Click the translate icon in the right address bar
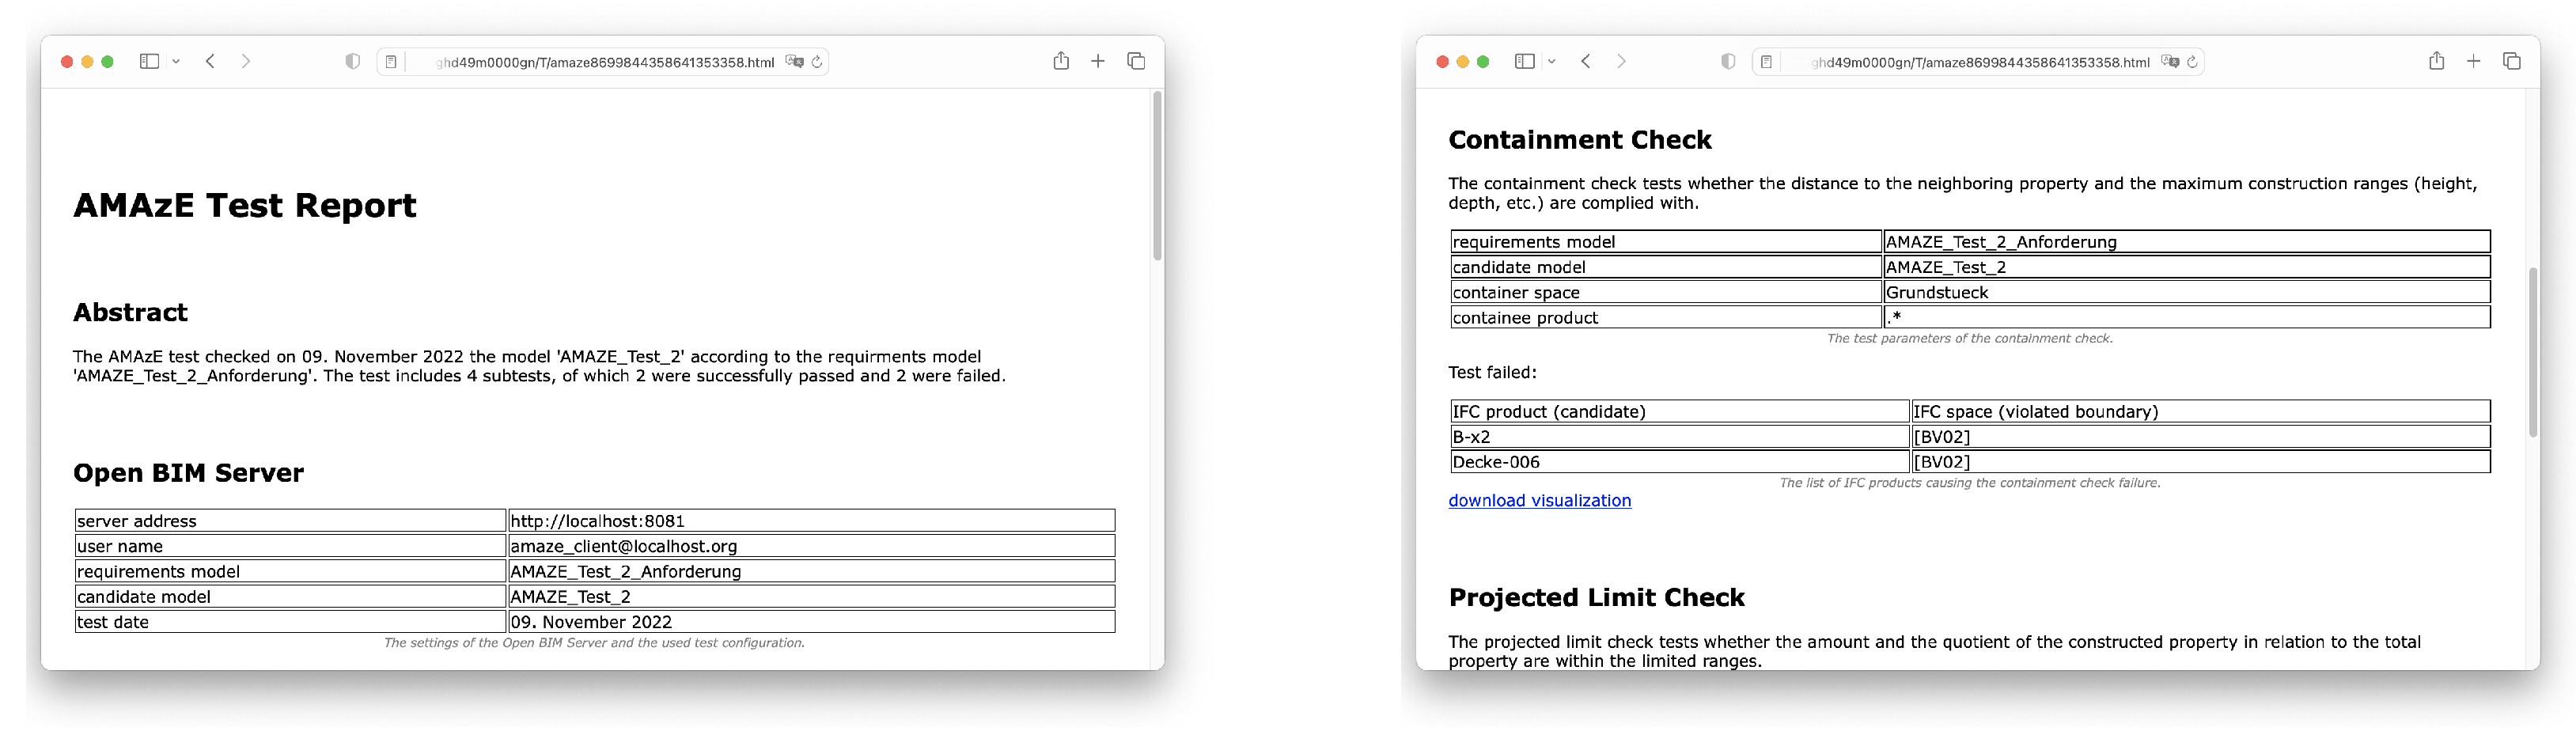This screenshot has height=750, width=2576. (2169, 62)
